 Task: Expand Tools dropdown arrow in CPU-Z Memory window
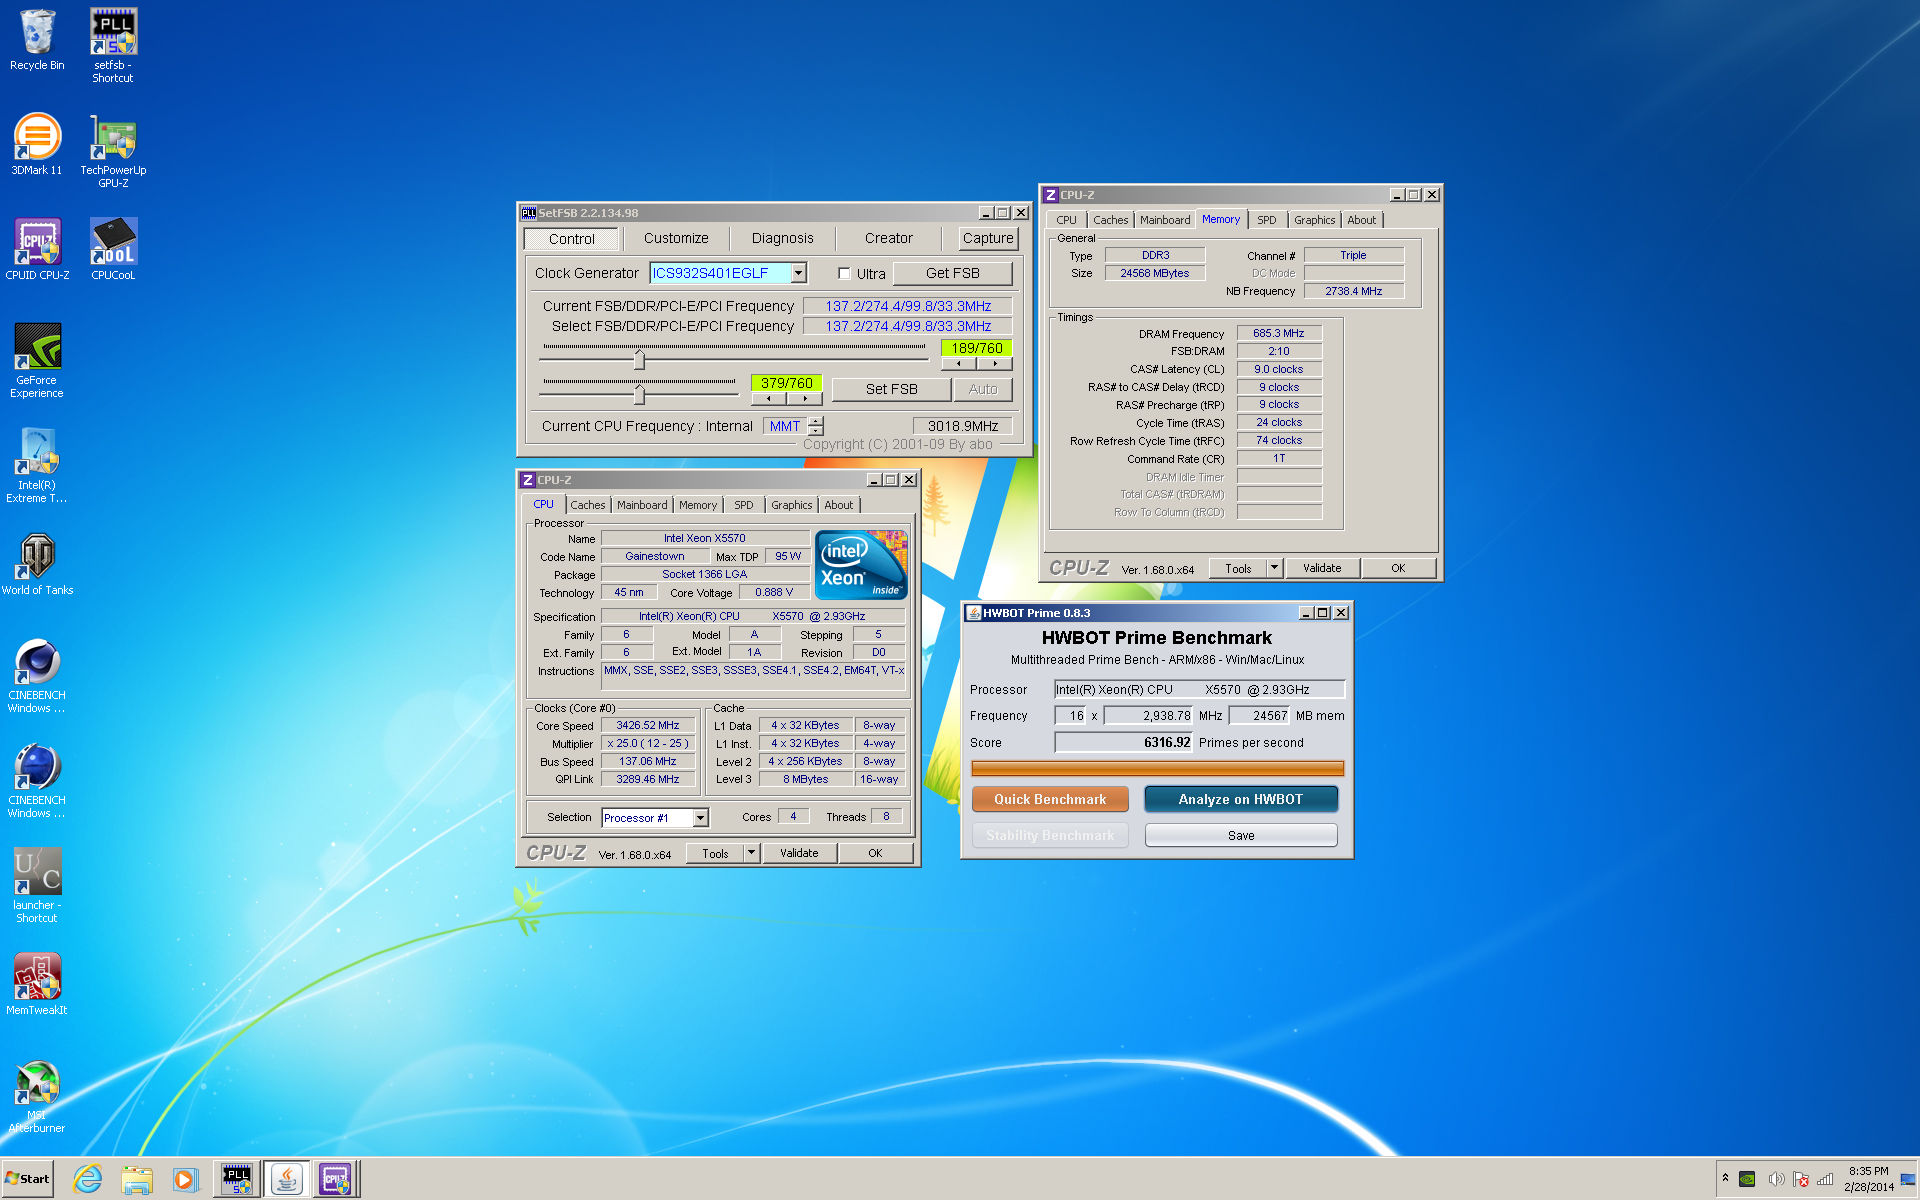(x=1274, y=568)
